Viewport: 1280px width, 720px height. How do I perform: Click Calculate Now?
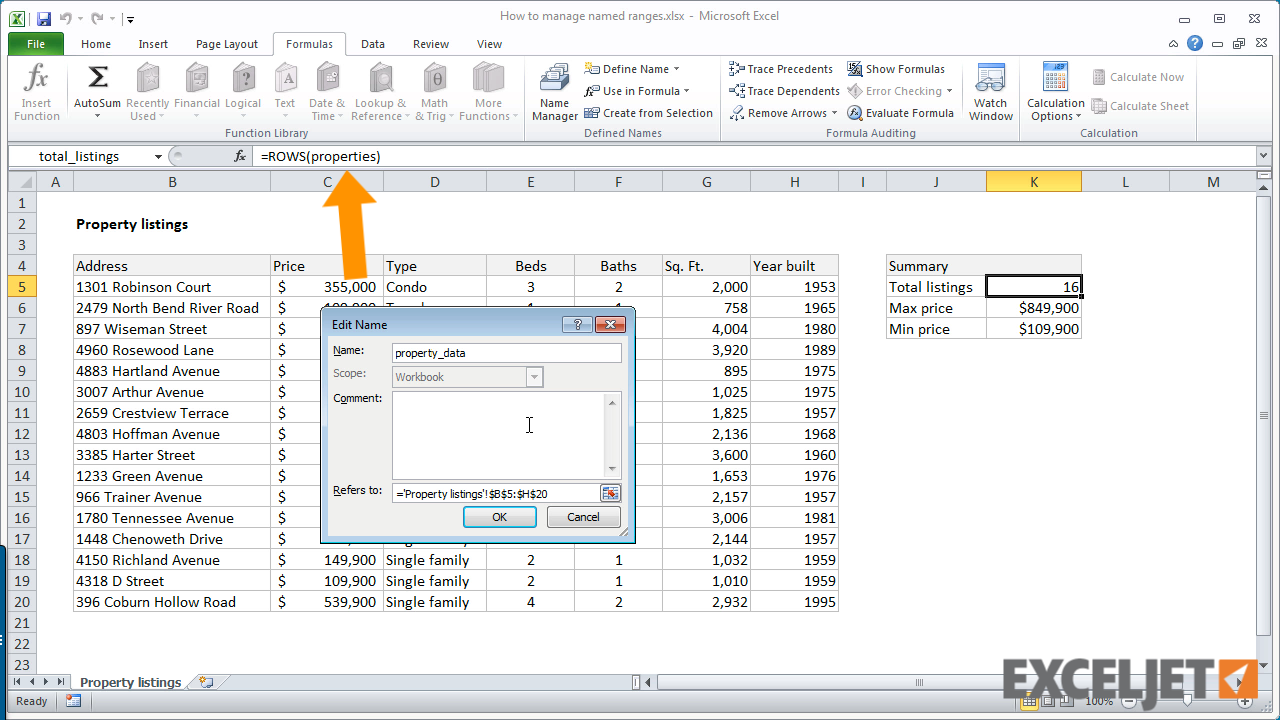(x=1138, y=77)
